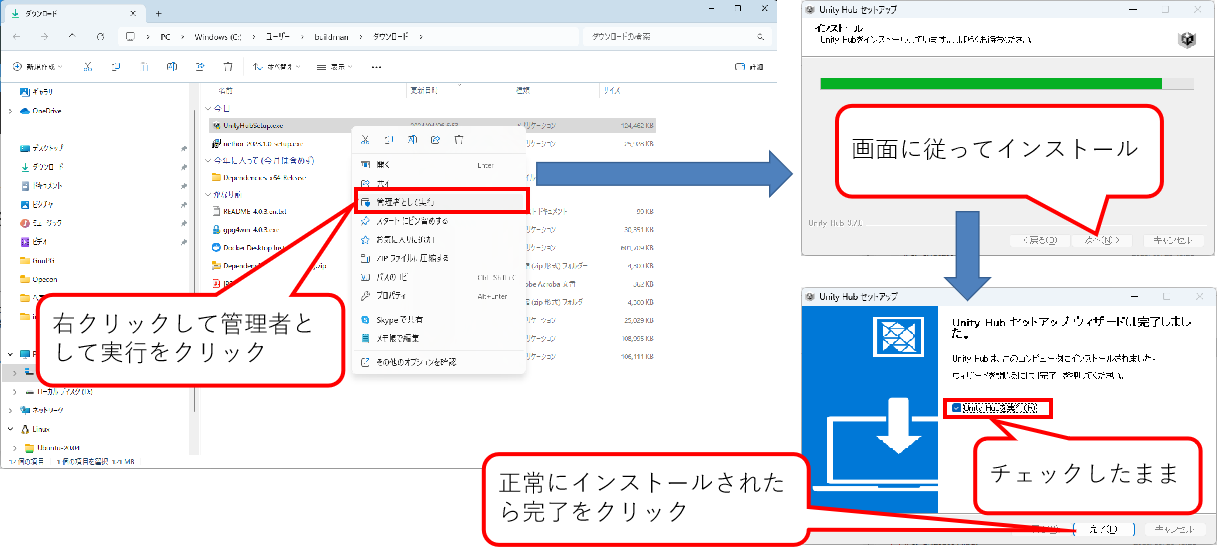Click the Copy icon in Explorer toolbar
This screenshot has height=547, width=1217.
point(116,67)
